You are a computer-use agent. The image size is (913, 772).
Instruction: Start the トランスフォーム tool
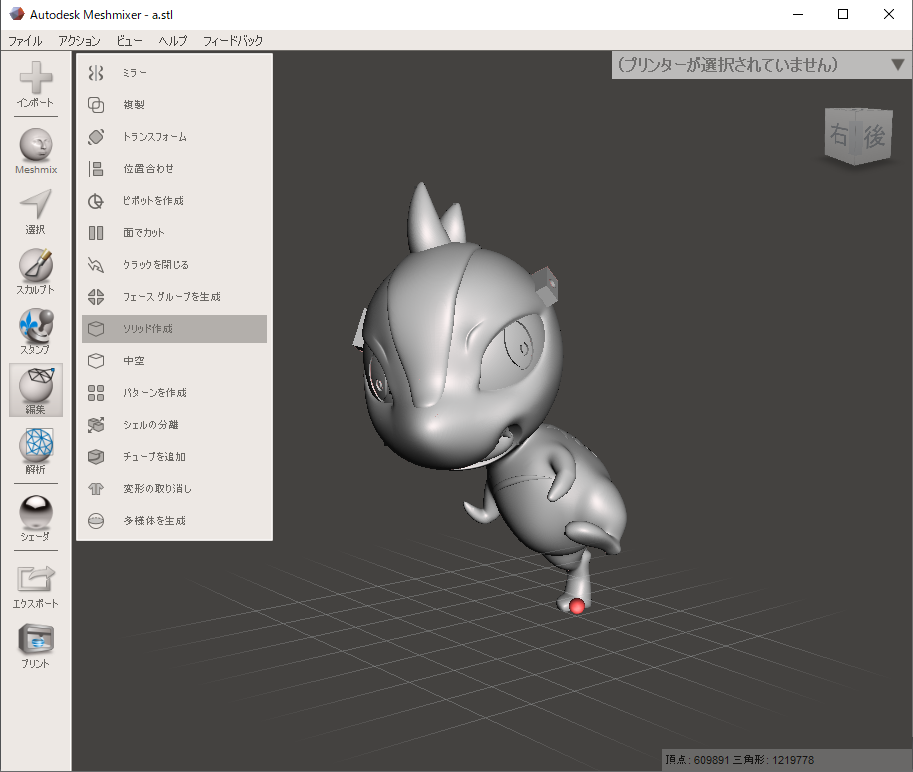tap(174, 137)
